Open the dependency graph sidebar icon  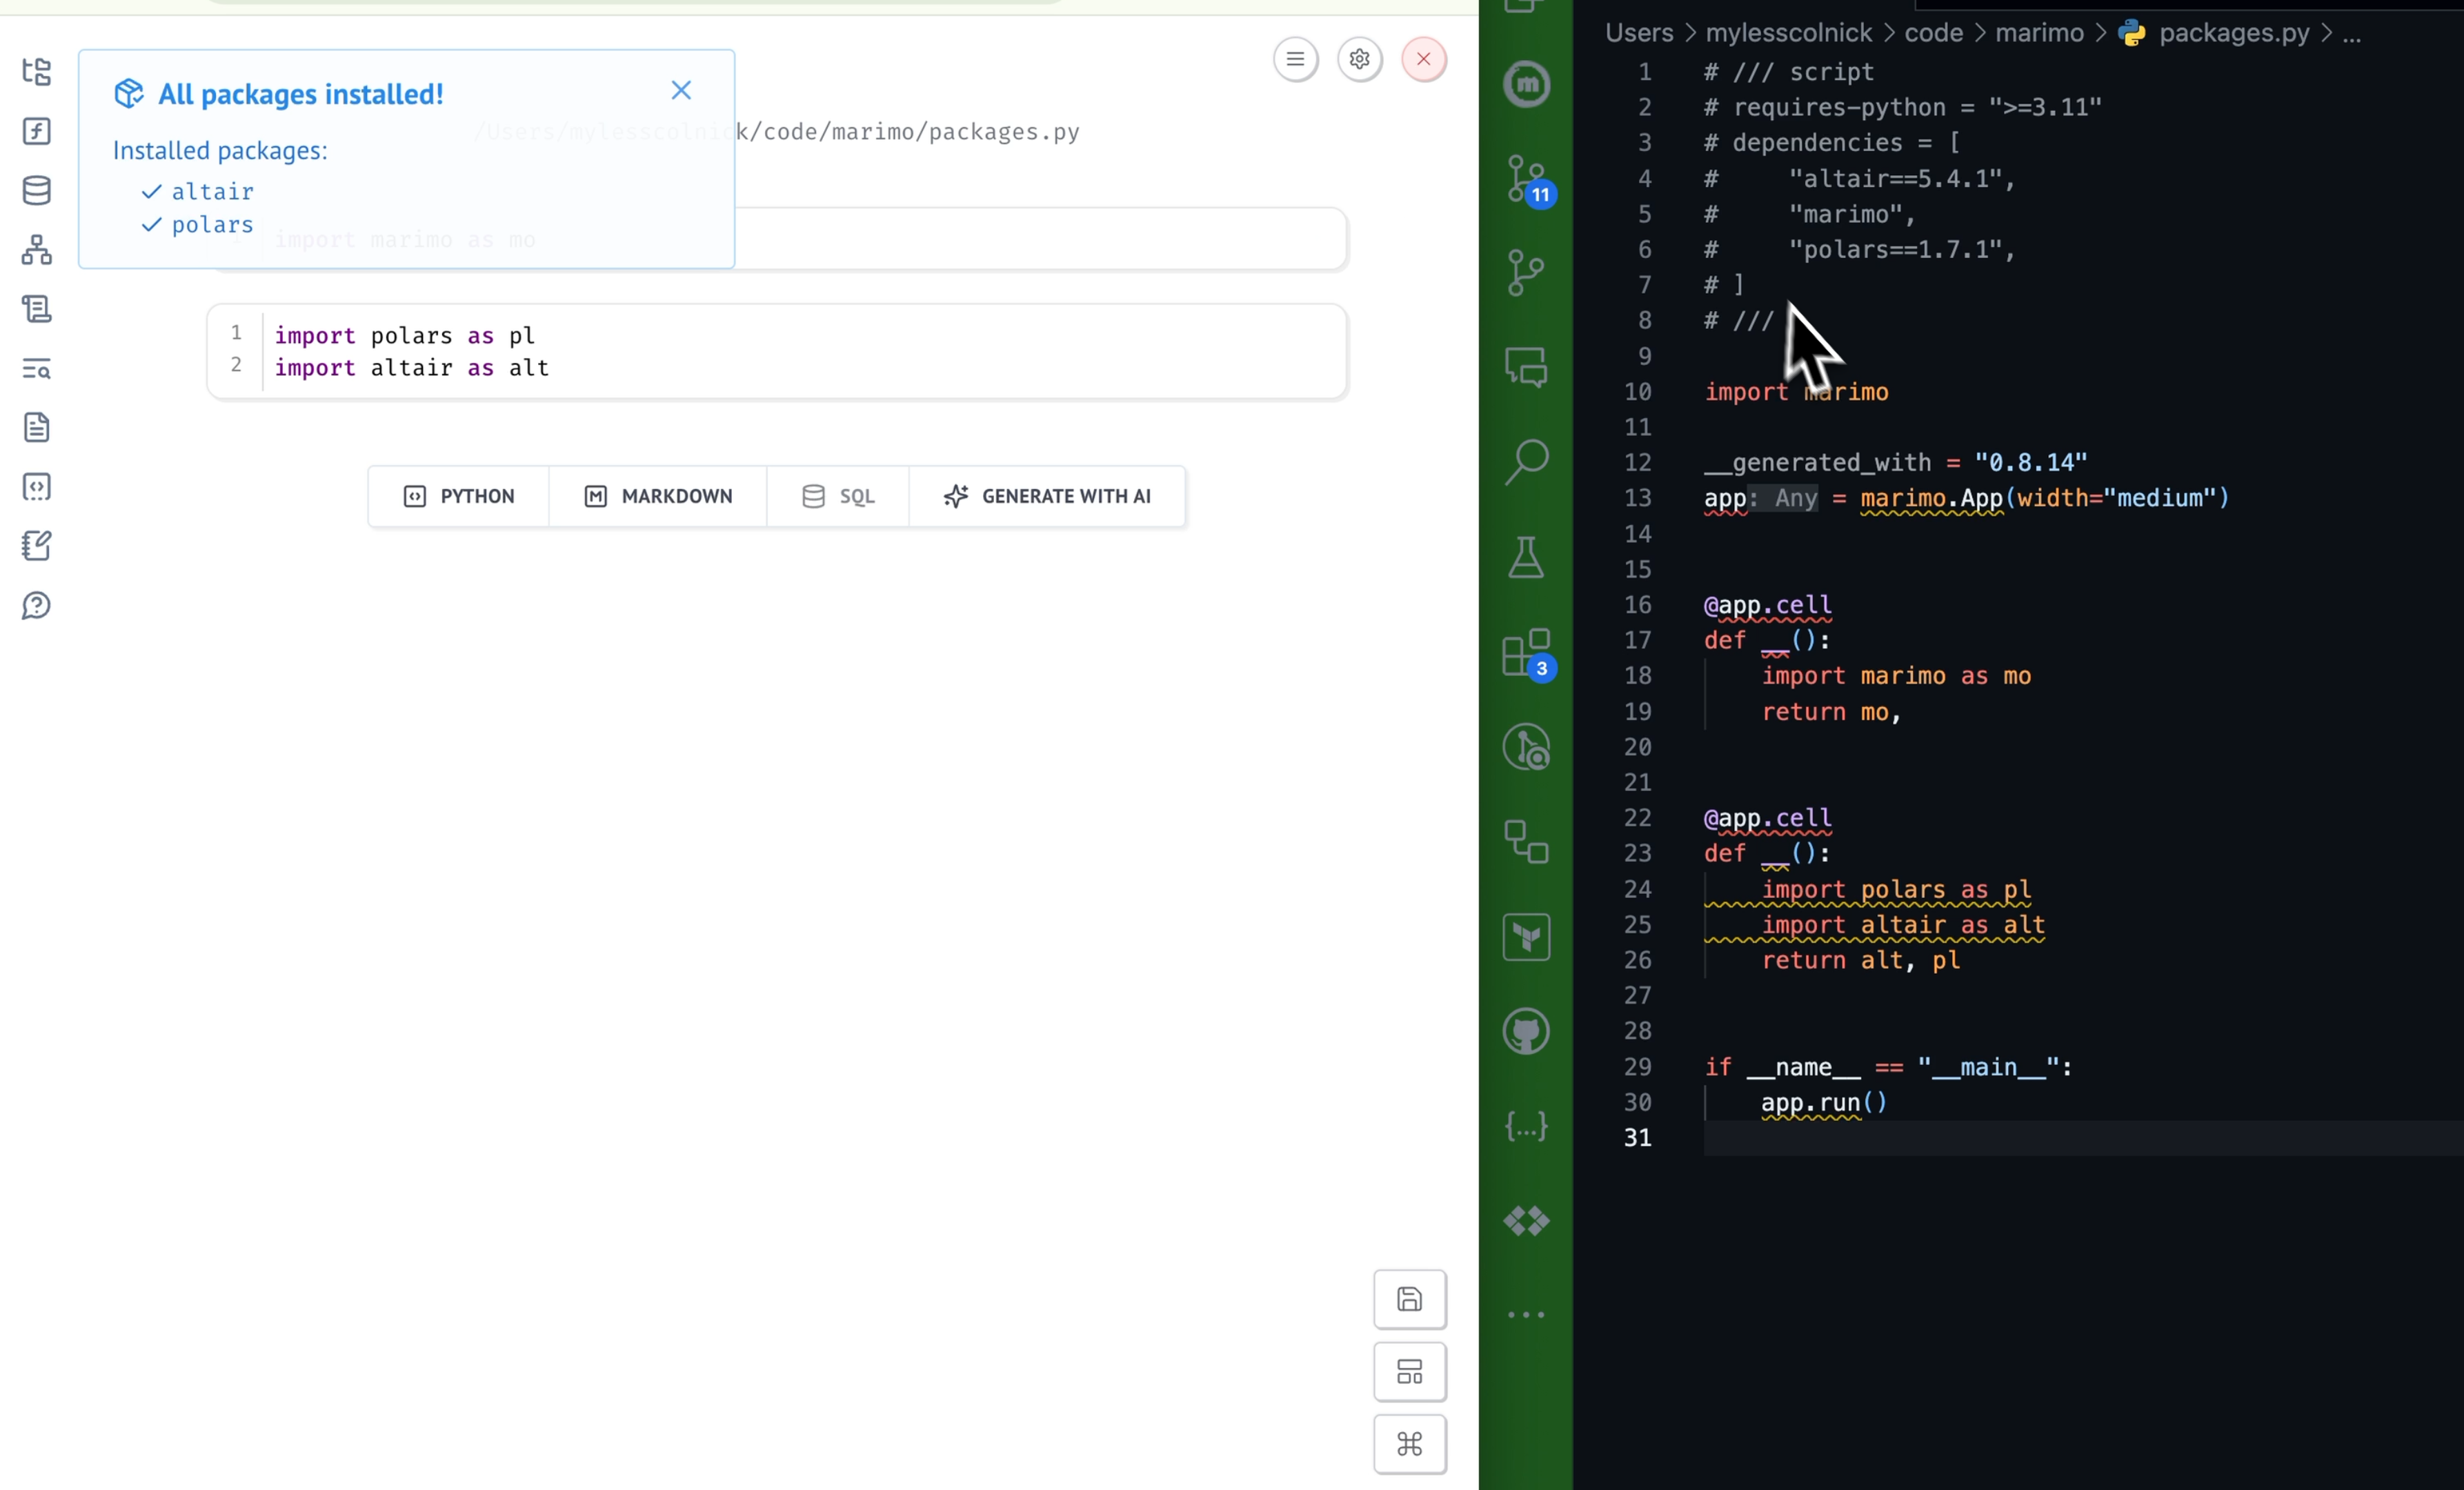pos(37,249)
